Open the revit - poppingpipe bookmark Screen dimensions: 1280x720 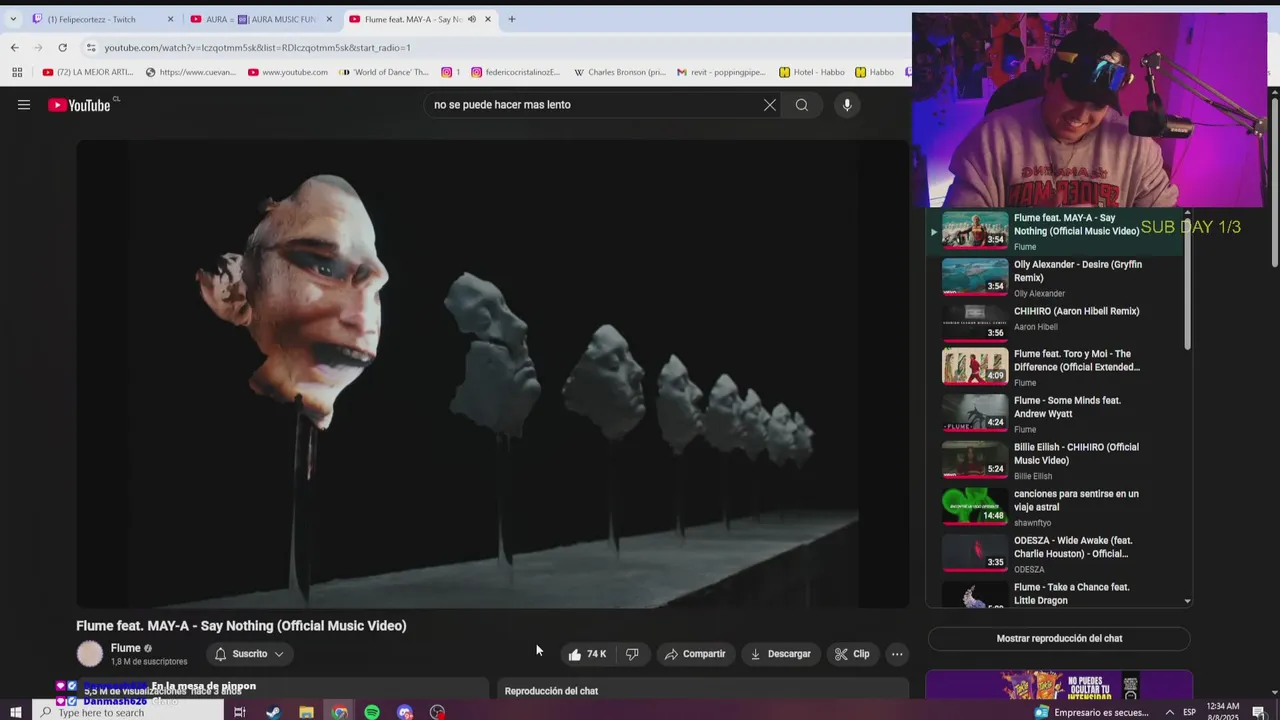tap(721, 72)
